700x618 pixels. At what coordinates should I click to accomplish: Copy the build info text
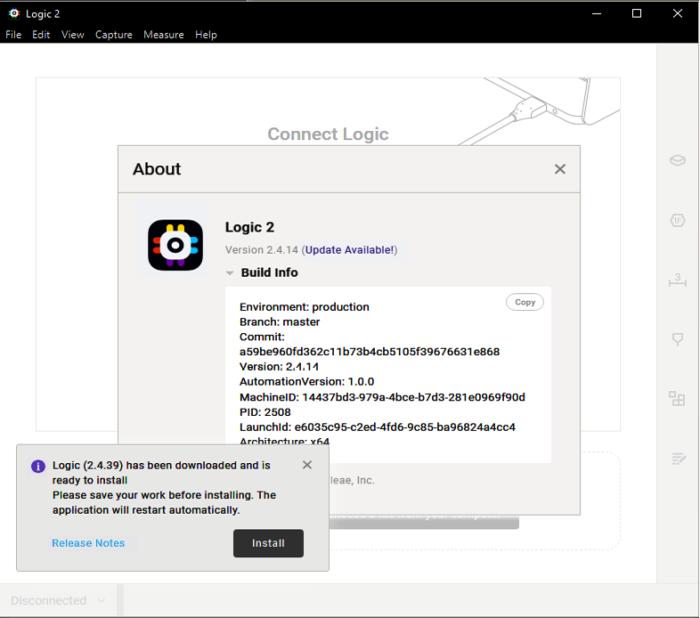point(525,302)
